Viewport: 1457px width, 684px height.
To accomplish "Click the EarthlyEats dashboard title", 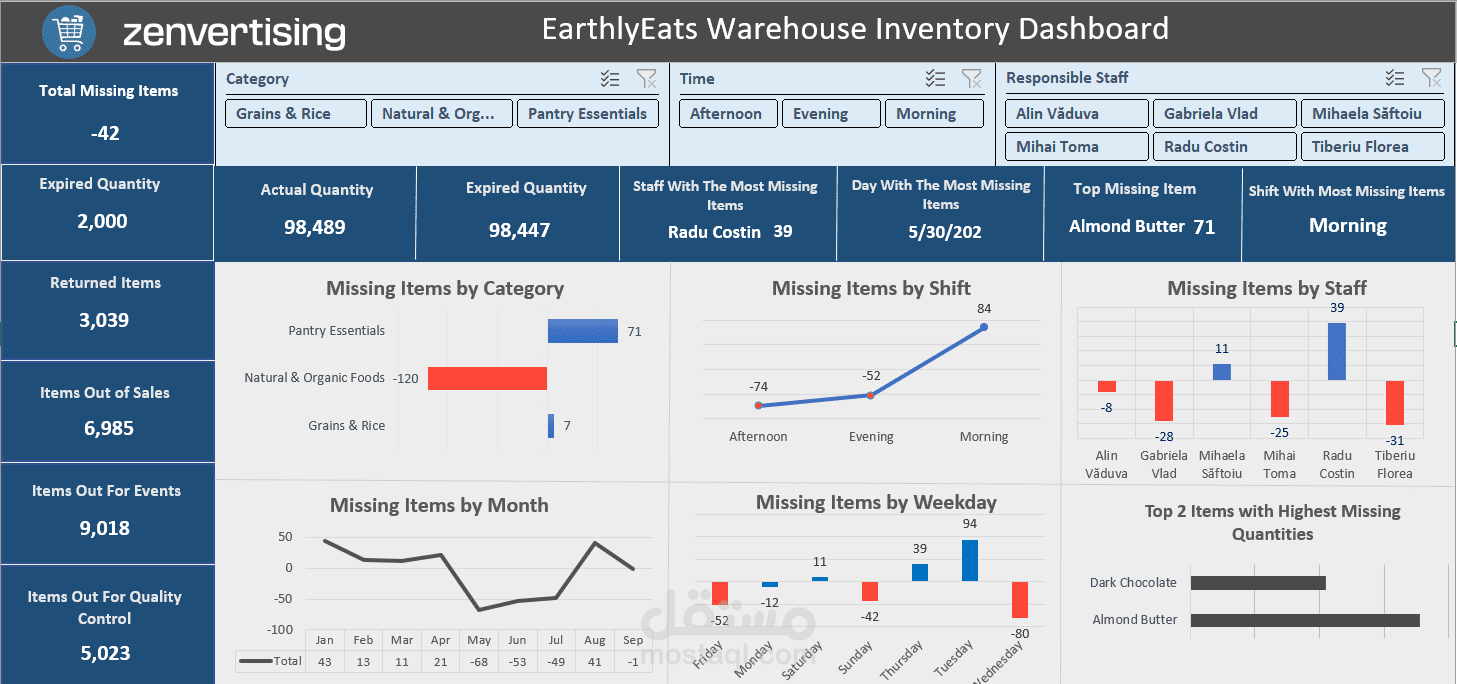I will point(855,29).
